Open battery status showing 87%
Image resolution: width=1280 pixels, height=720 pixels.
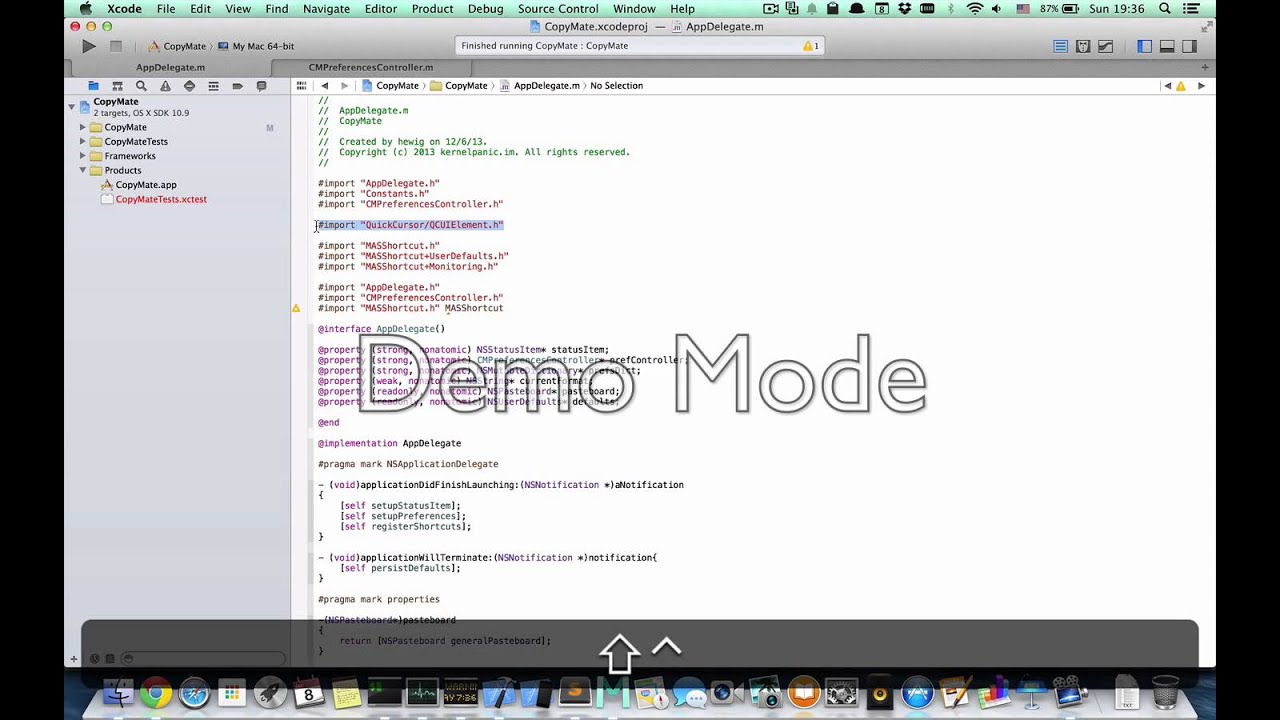pos(1057,8)
